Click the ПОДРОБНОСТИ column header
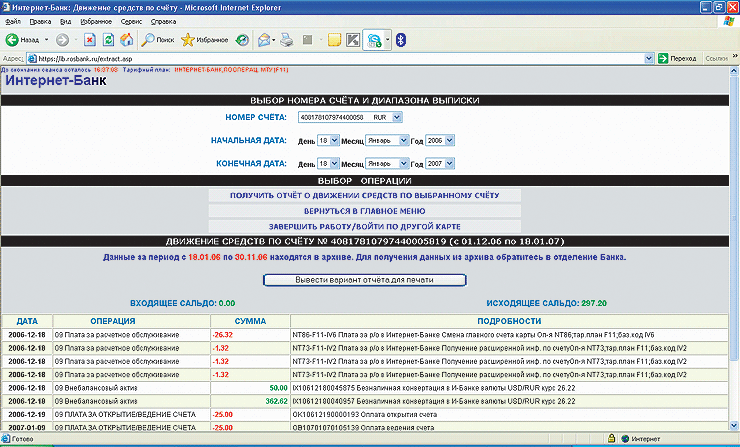740x447 pixels. 509,321
